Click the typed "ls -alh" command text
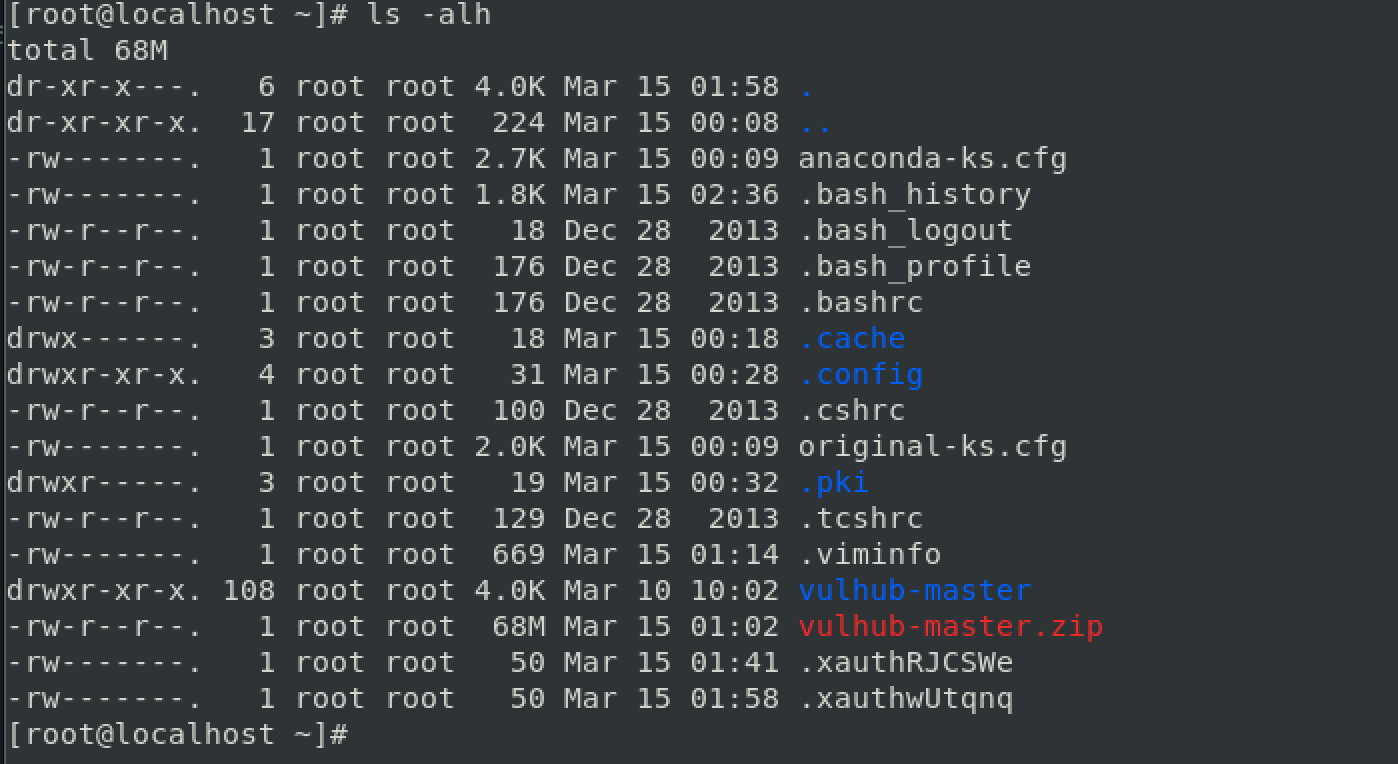 coord(429,15)
